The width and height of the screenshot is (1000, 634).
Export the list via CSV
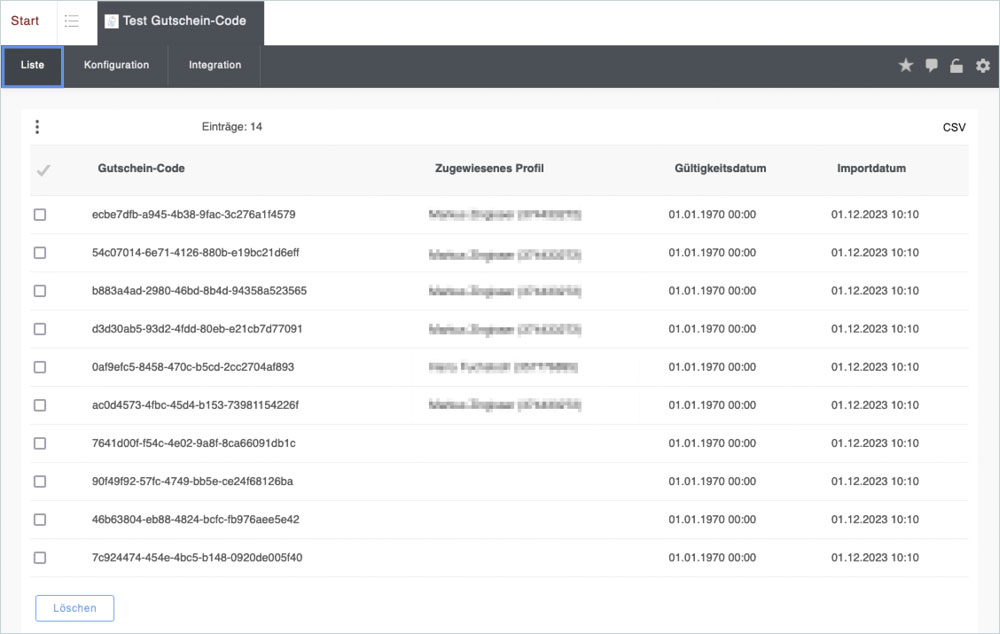(x=954, y=128)
